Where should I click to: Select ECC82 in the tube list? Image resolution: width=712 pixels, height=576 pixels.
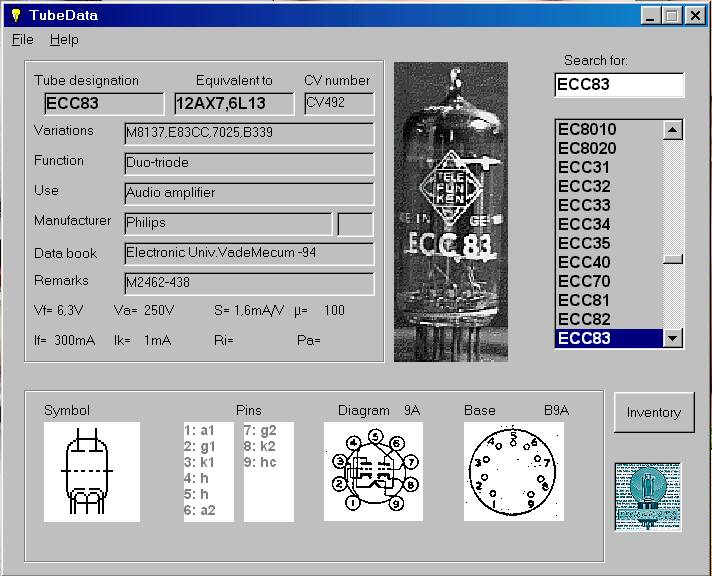pos(608,319)
